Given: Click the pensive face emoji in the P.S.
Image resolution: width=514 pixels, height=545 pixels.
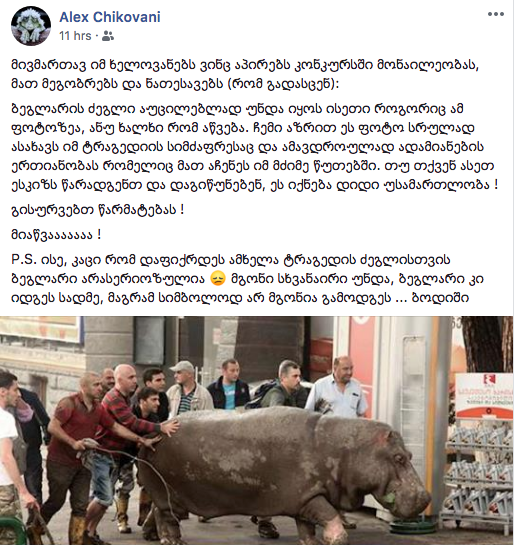Looking at the screenshot, I should coord(218,279).
